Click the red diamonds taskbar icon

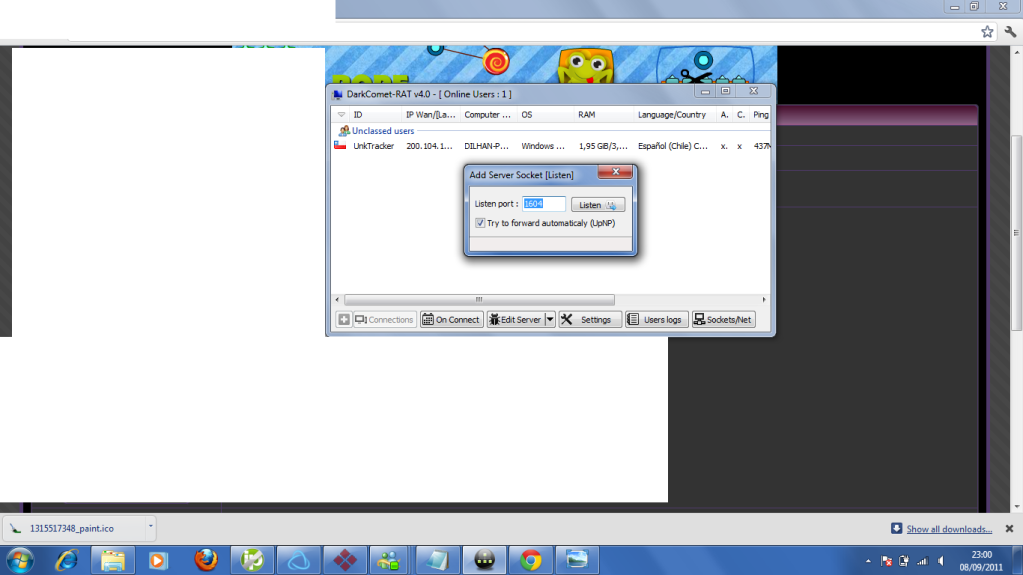[x=344, y=561]
